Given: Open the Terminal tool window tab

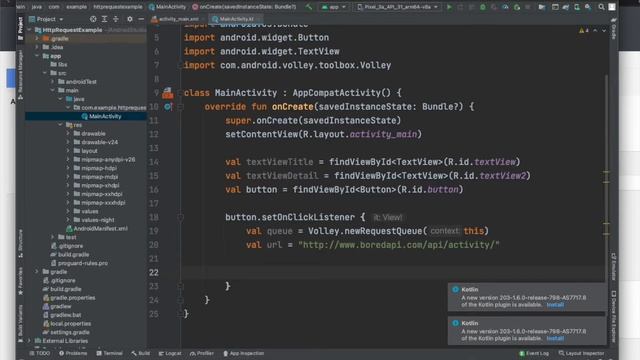Looking at the screenshot, I should (109, 353).
